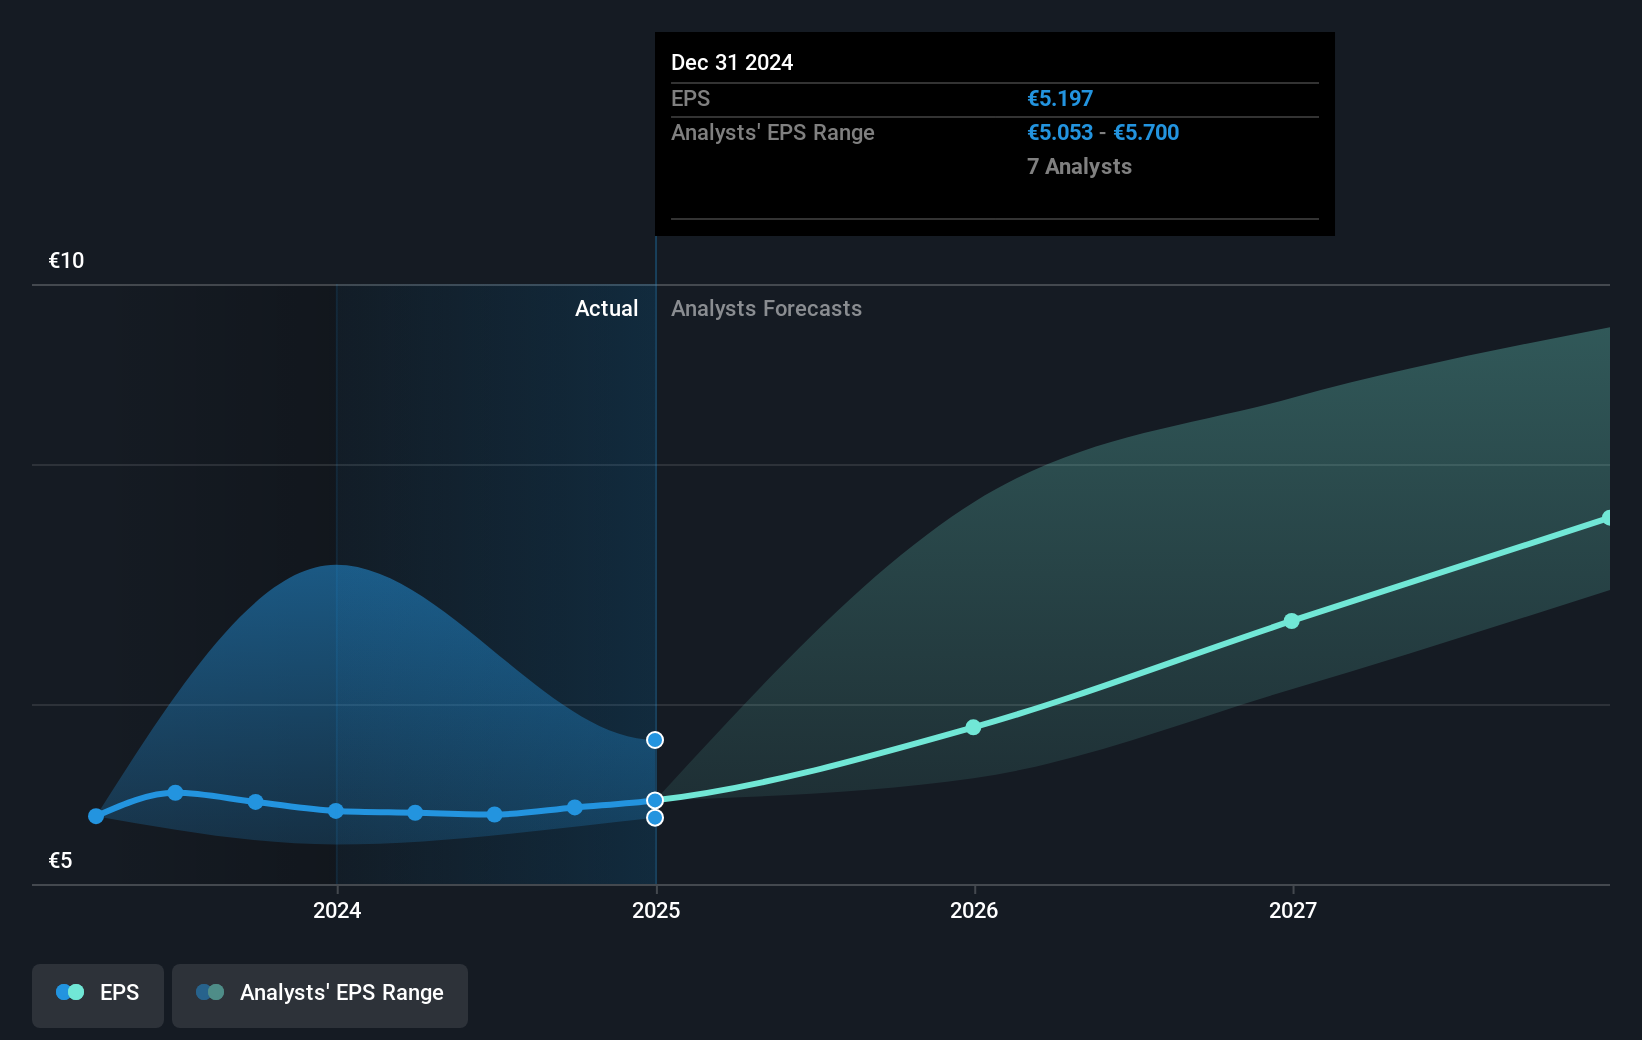Viewport: 1642px width, 1040px height.
Task: Toggle the Analysts' EPS Range legend
Action: tap(320, 995)
